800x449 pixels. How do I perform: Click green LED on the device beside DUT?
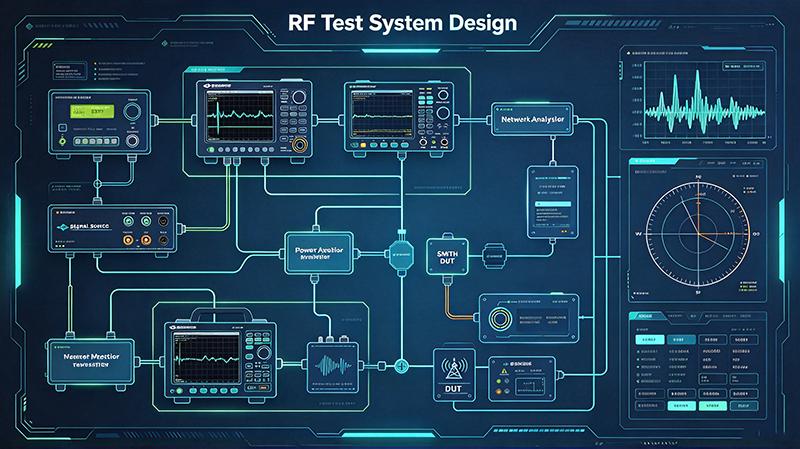[499, 382]
